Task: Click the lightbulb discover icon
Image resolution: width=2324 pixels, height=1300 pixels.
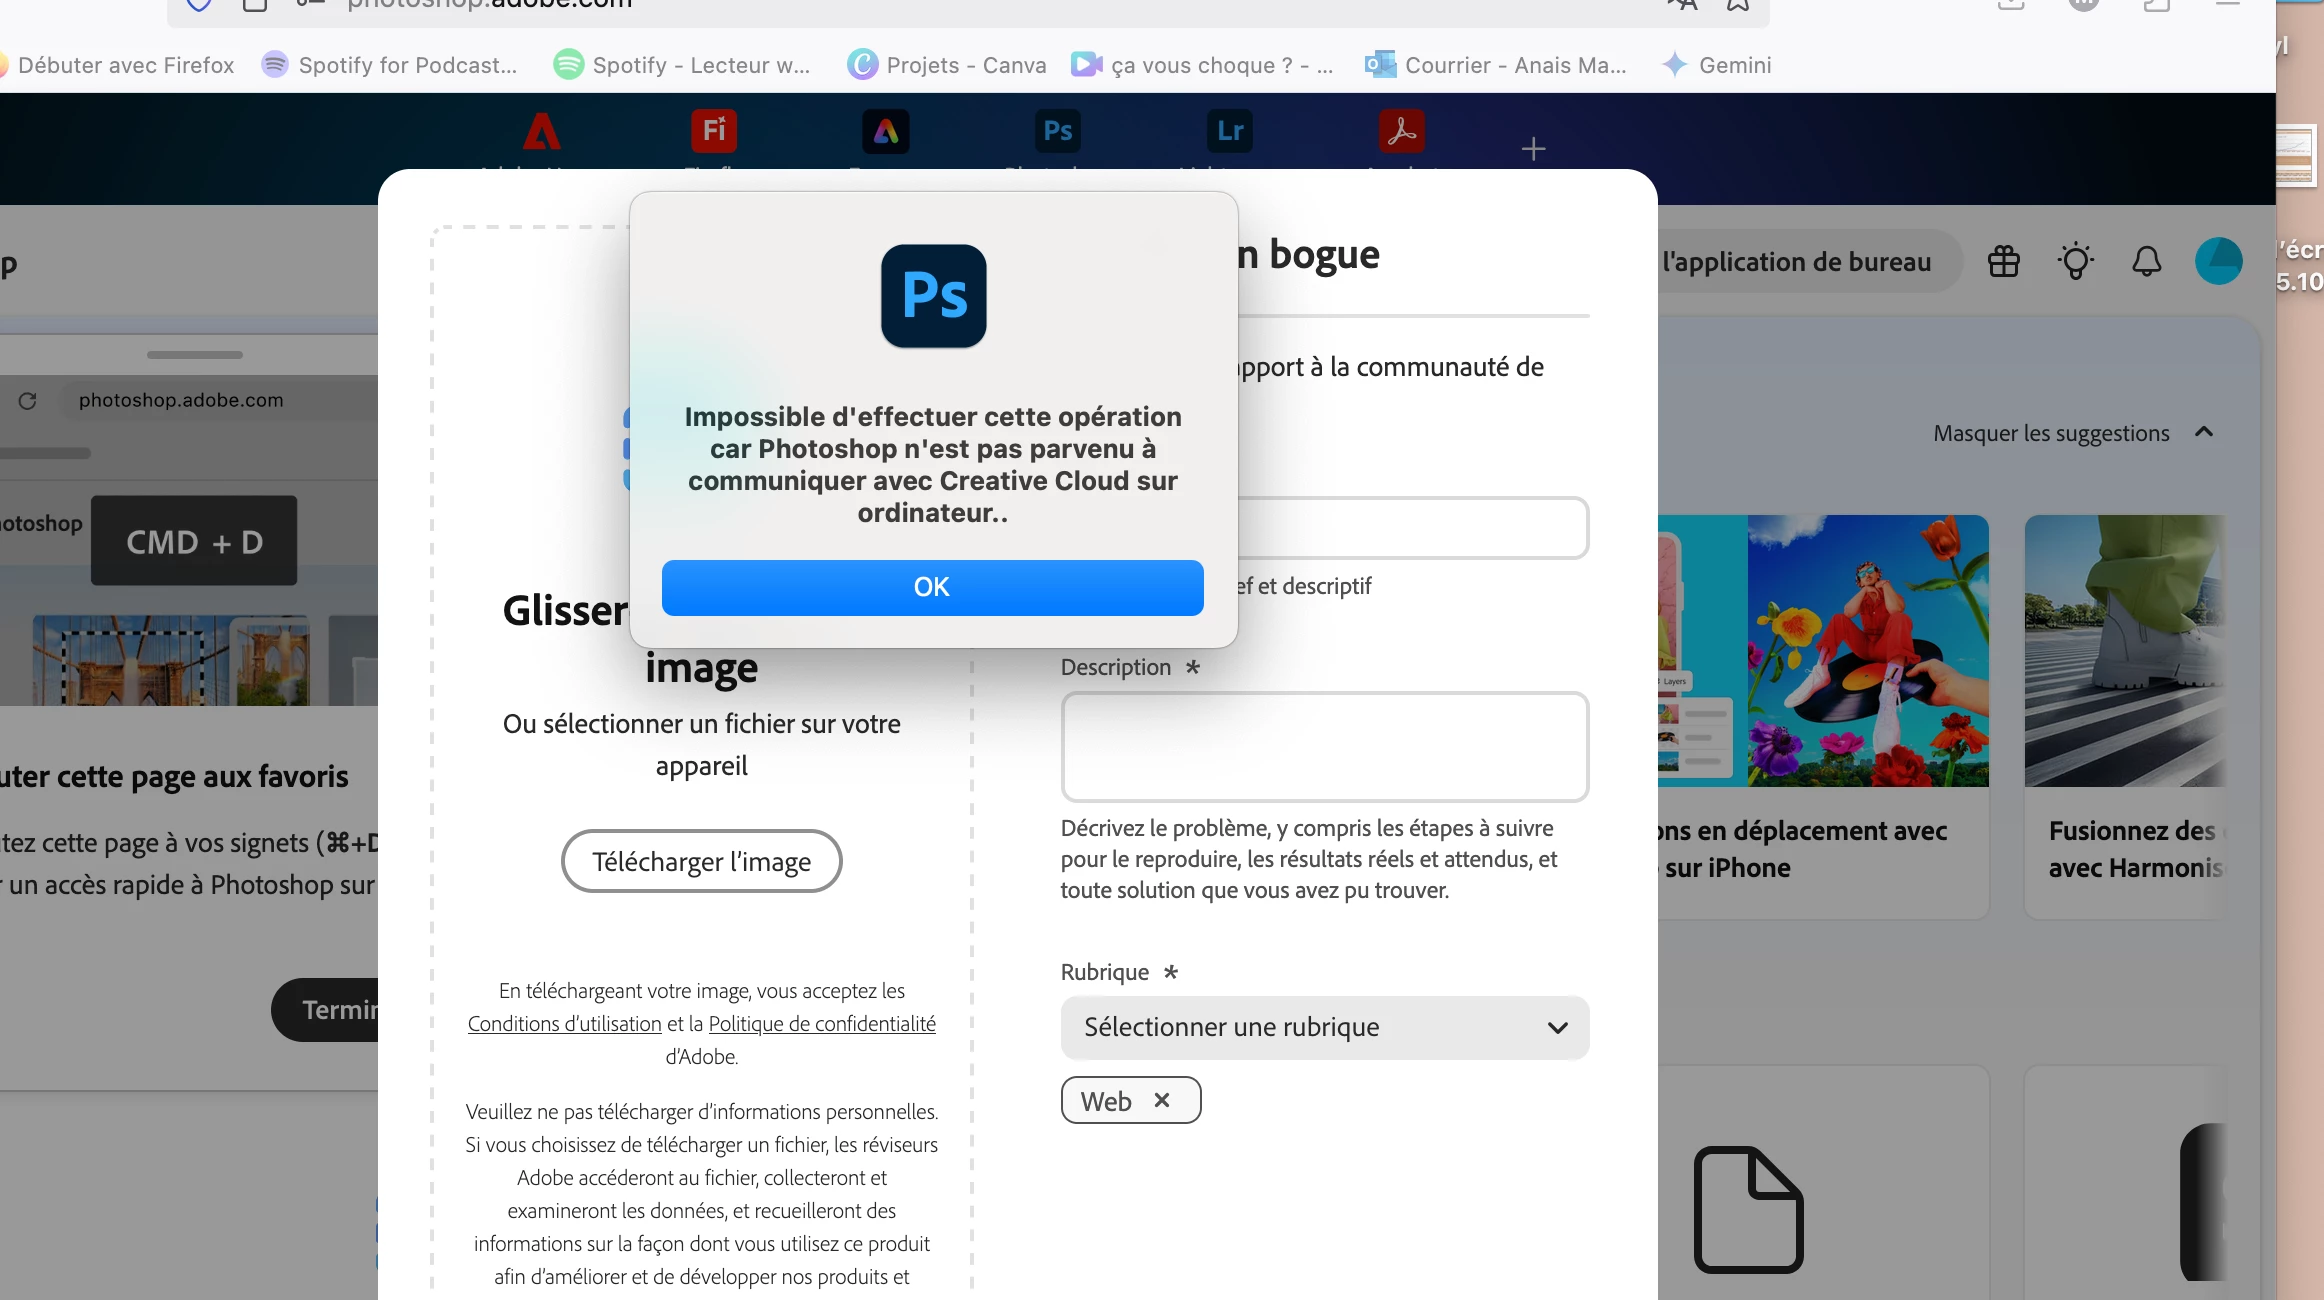Action: click(2075, 262)
